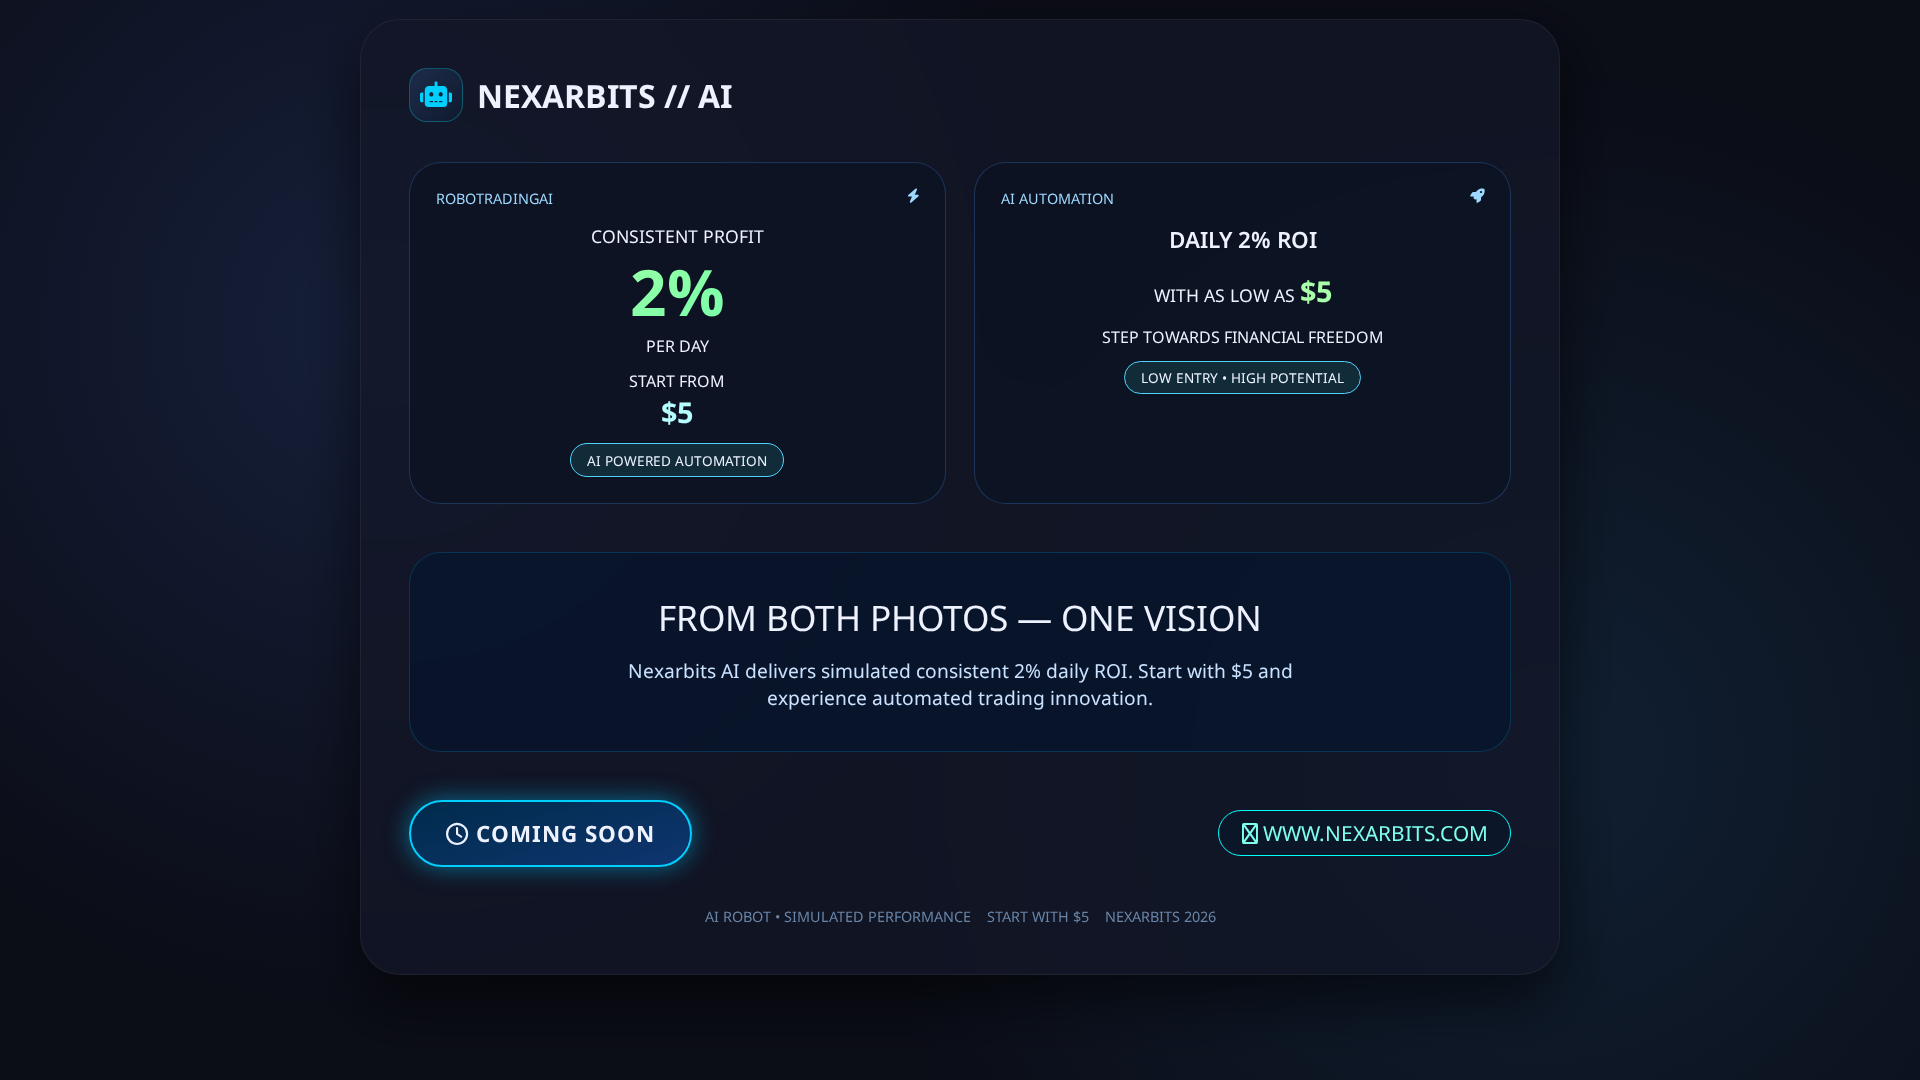Click START WITH $5 in the footer
This screenshot has height=1080, width=1920.
(x=1037, y=916)
